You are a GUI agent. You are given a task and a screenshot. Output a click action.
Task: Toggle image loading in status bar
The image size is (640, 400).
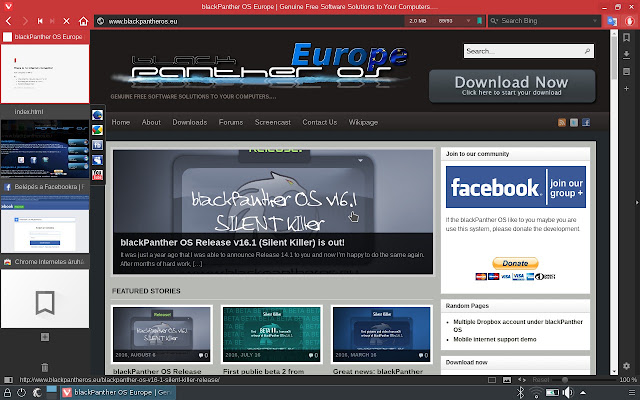(507, 380)
